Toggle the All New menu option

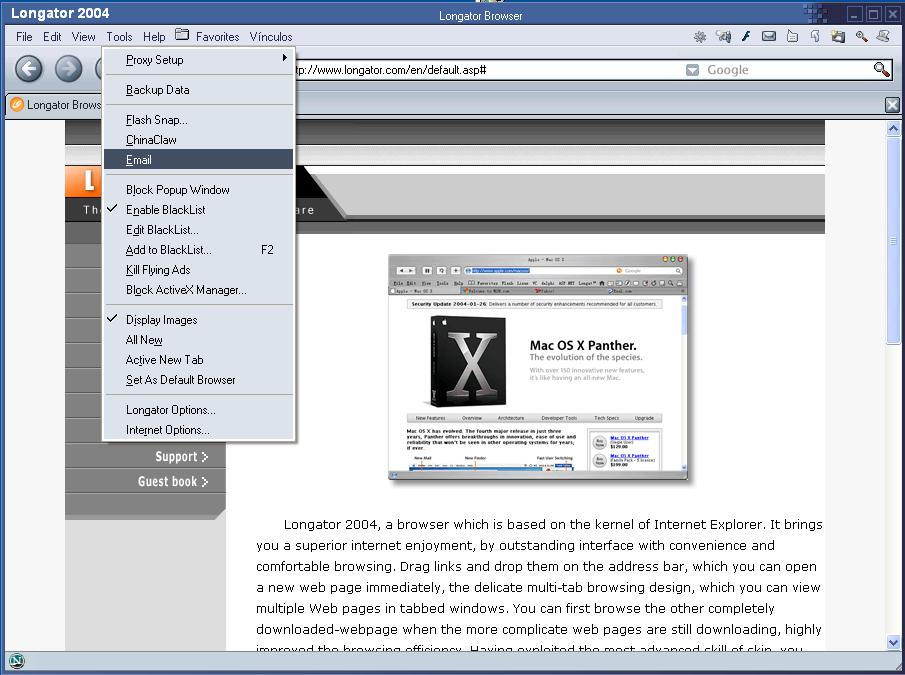[x=199, y=340]
